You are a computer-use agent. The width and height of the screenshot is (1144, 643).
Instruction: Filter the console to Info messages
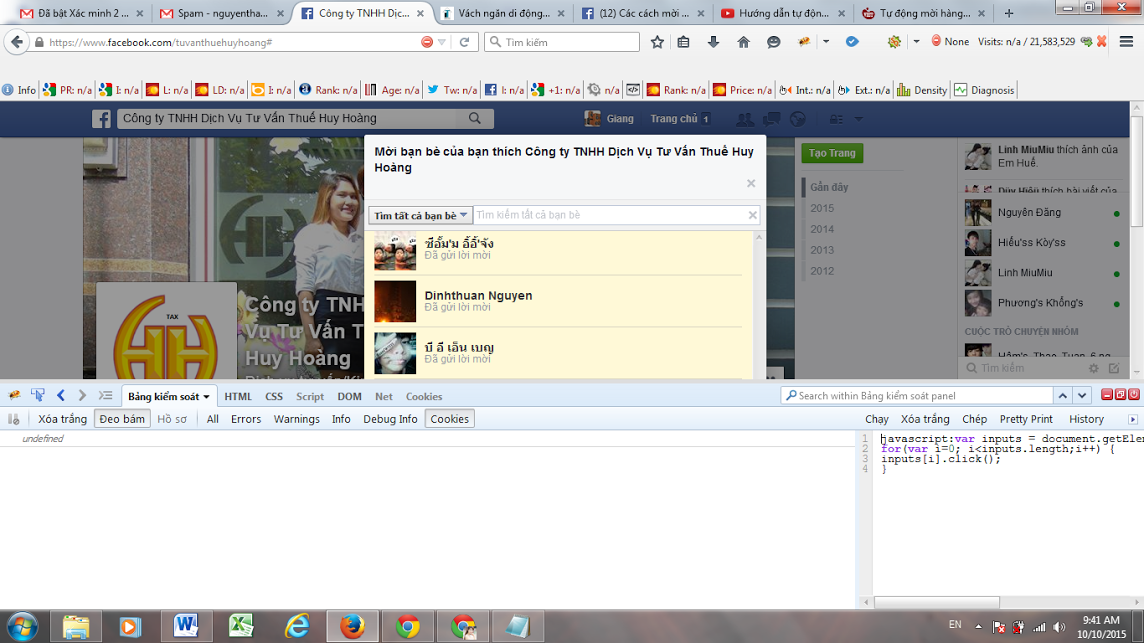point(341,419)
